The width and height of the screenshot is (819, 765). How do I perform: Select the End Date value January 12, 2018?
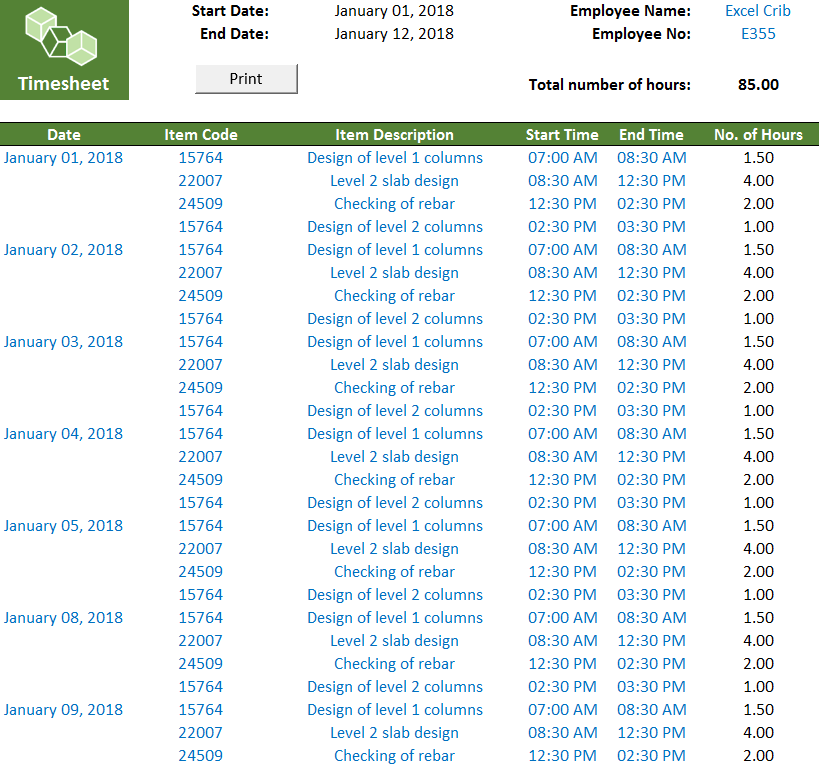pyautogui.click(x=393, y=34)
